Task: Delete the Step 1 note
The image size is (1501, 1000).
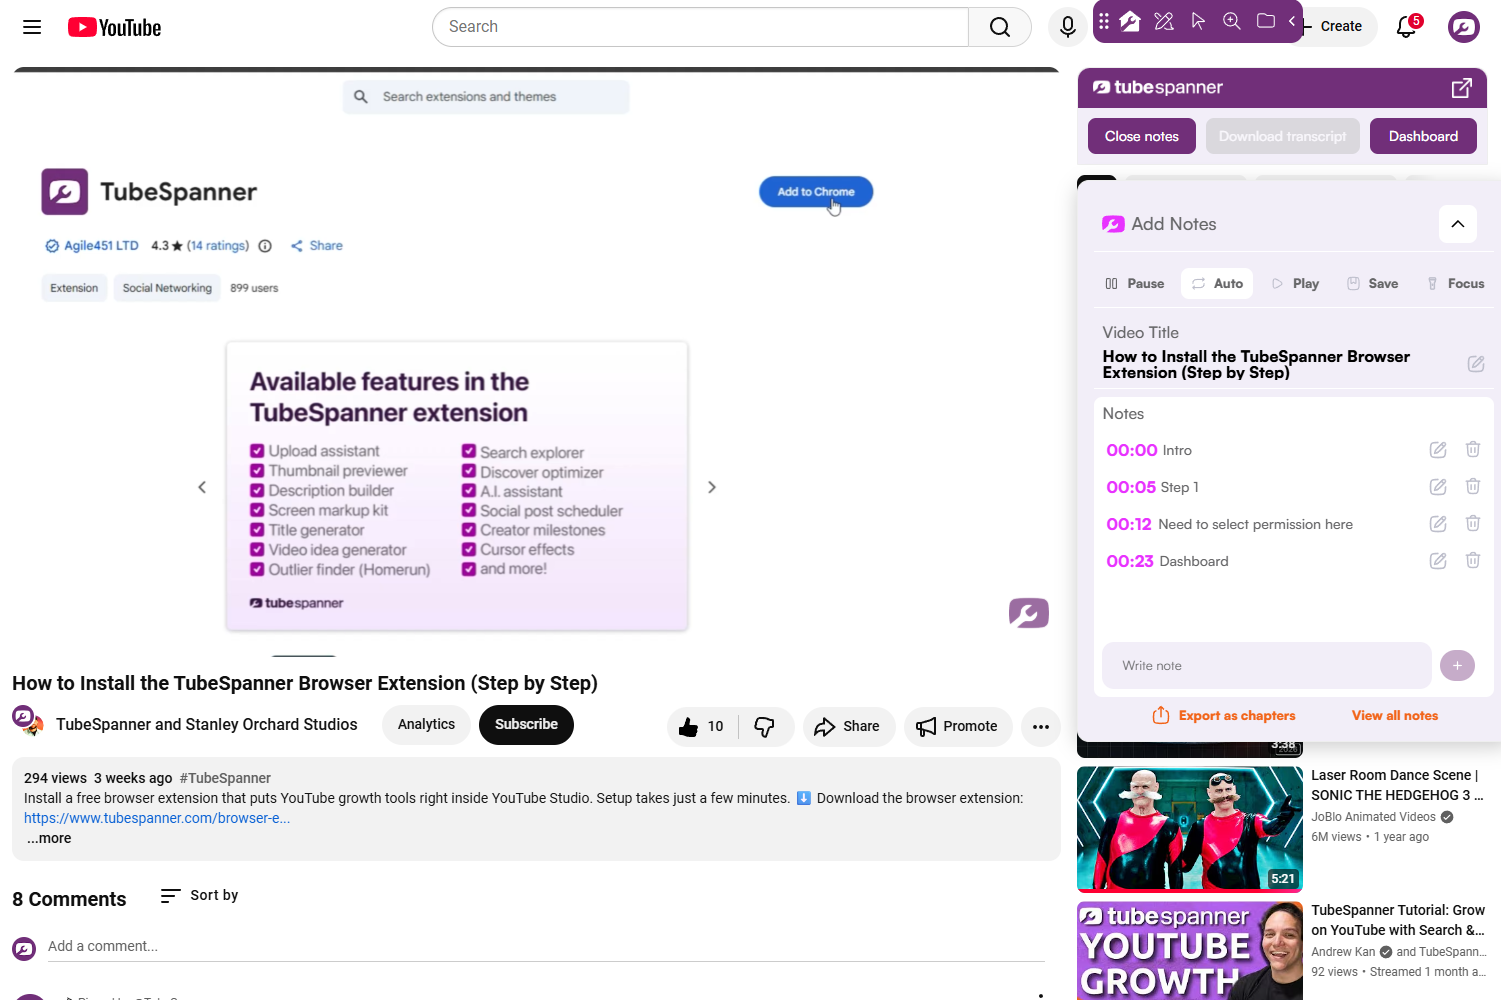Action: [1473, 487]
